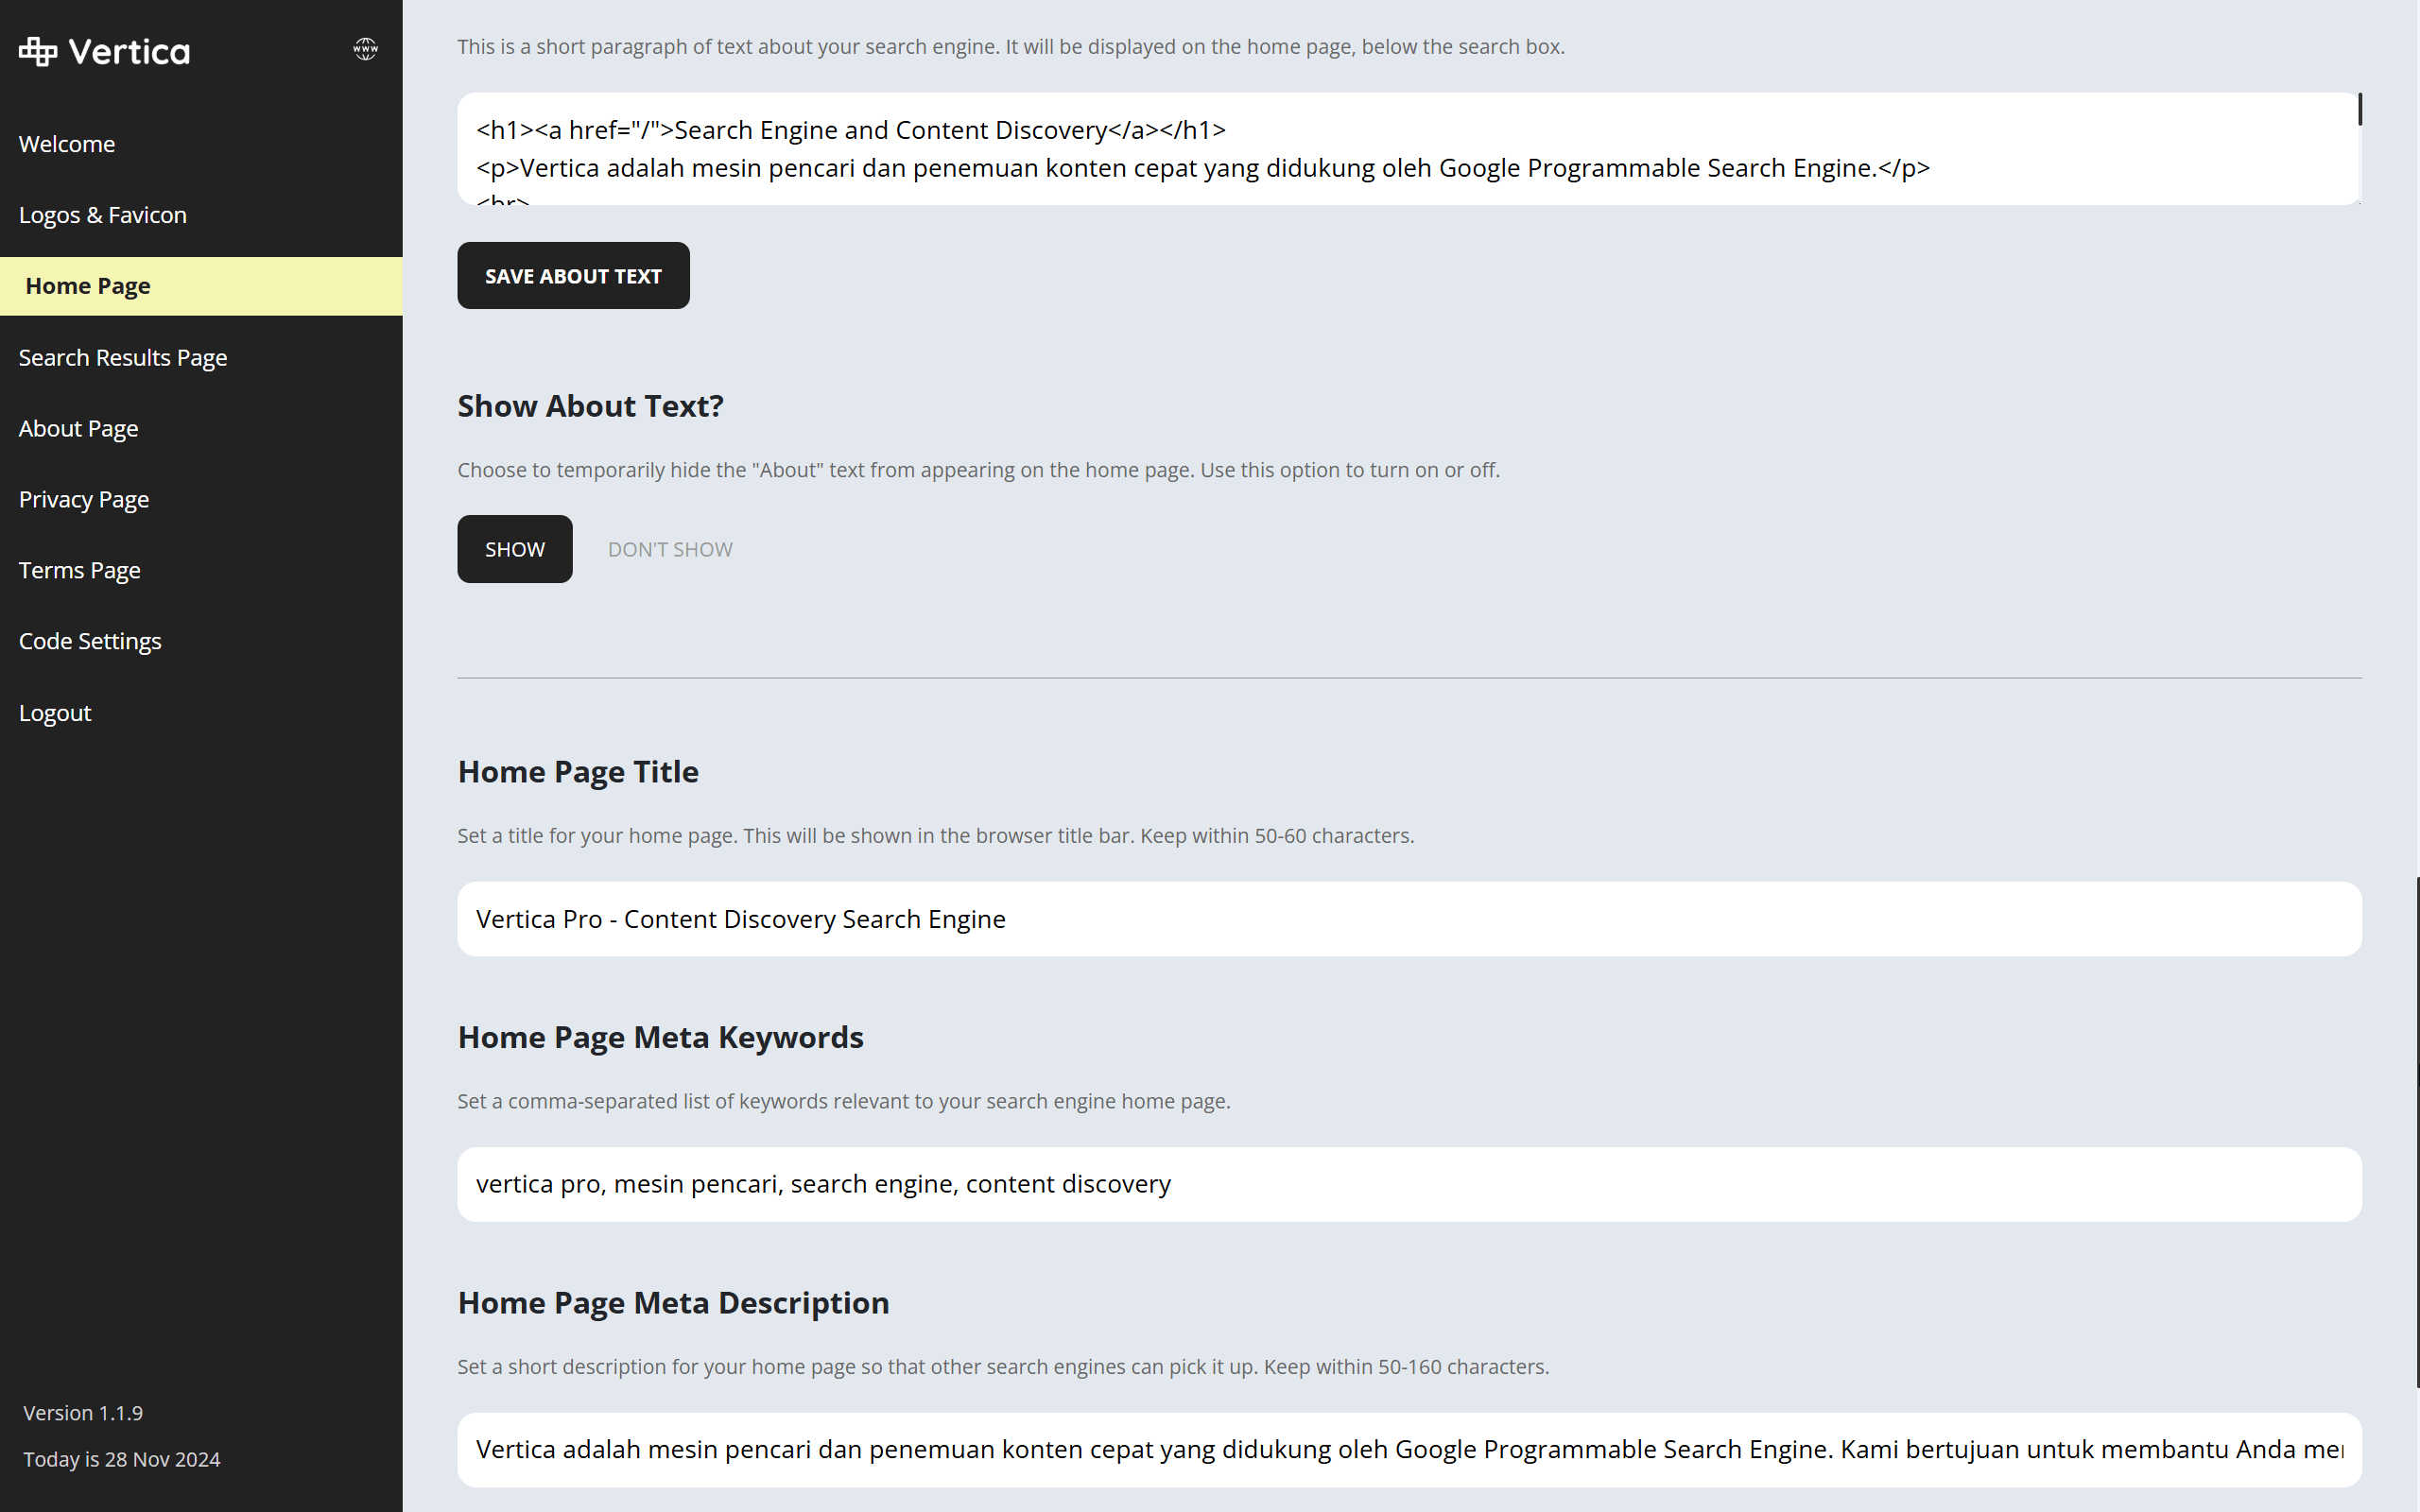This screenshot has height=1512, width=2420.
Task: Open the Logos & Favicon settings
Action: coord(102,214)
